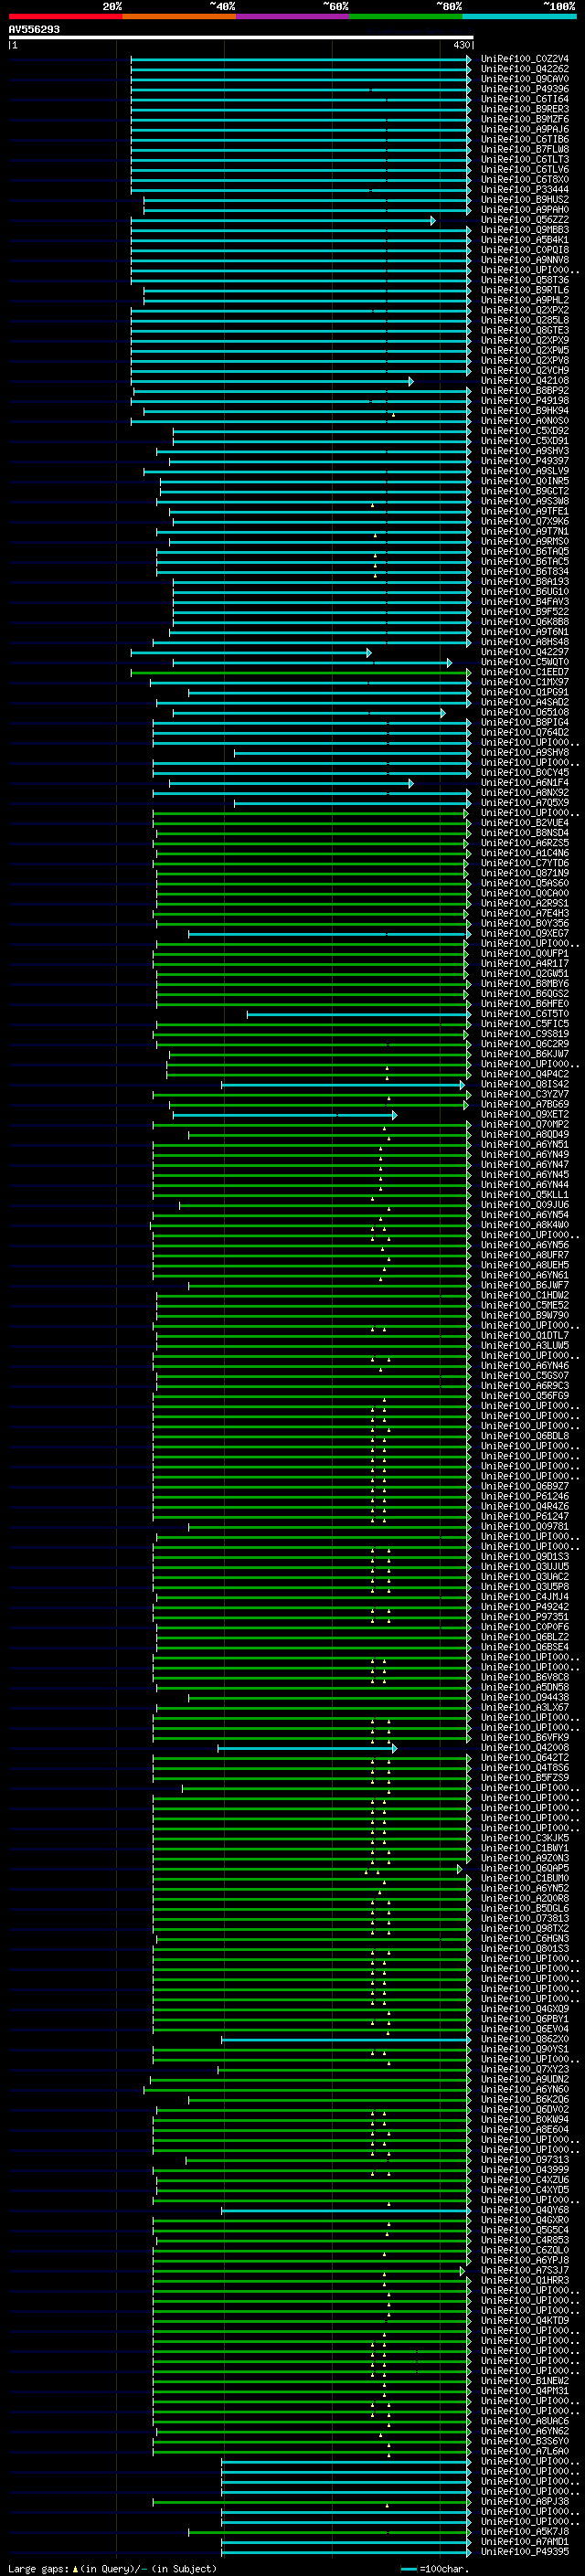Click the UniRef100_B9RTL6 label

click(524, 290)
